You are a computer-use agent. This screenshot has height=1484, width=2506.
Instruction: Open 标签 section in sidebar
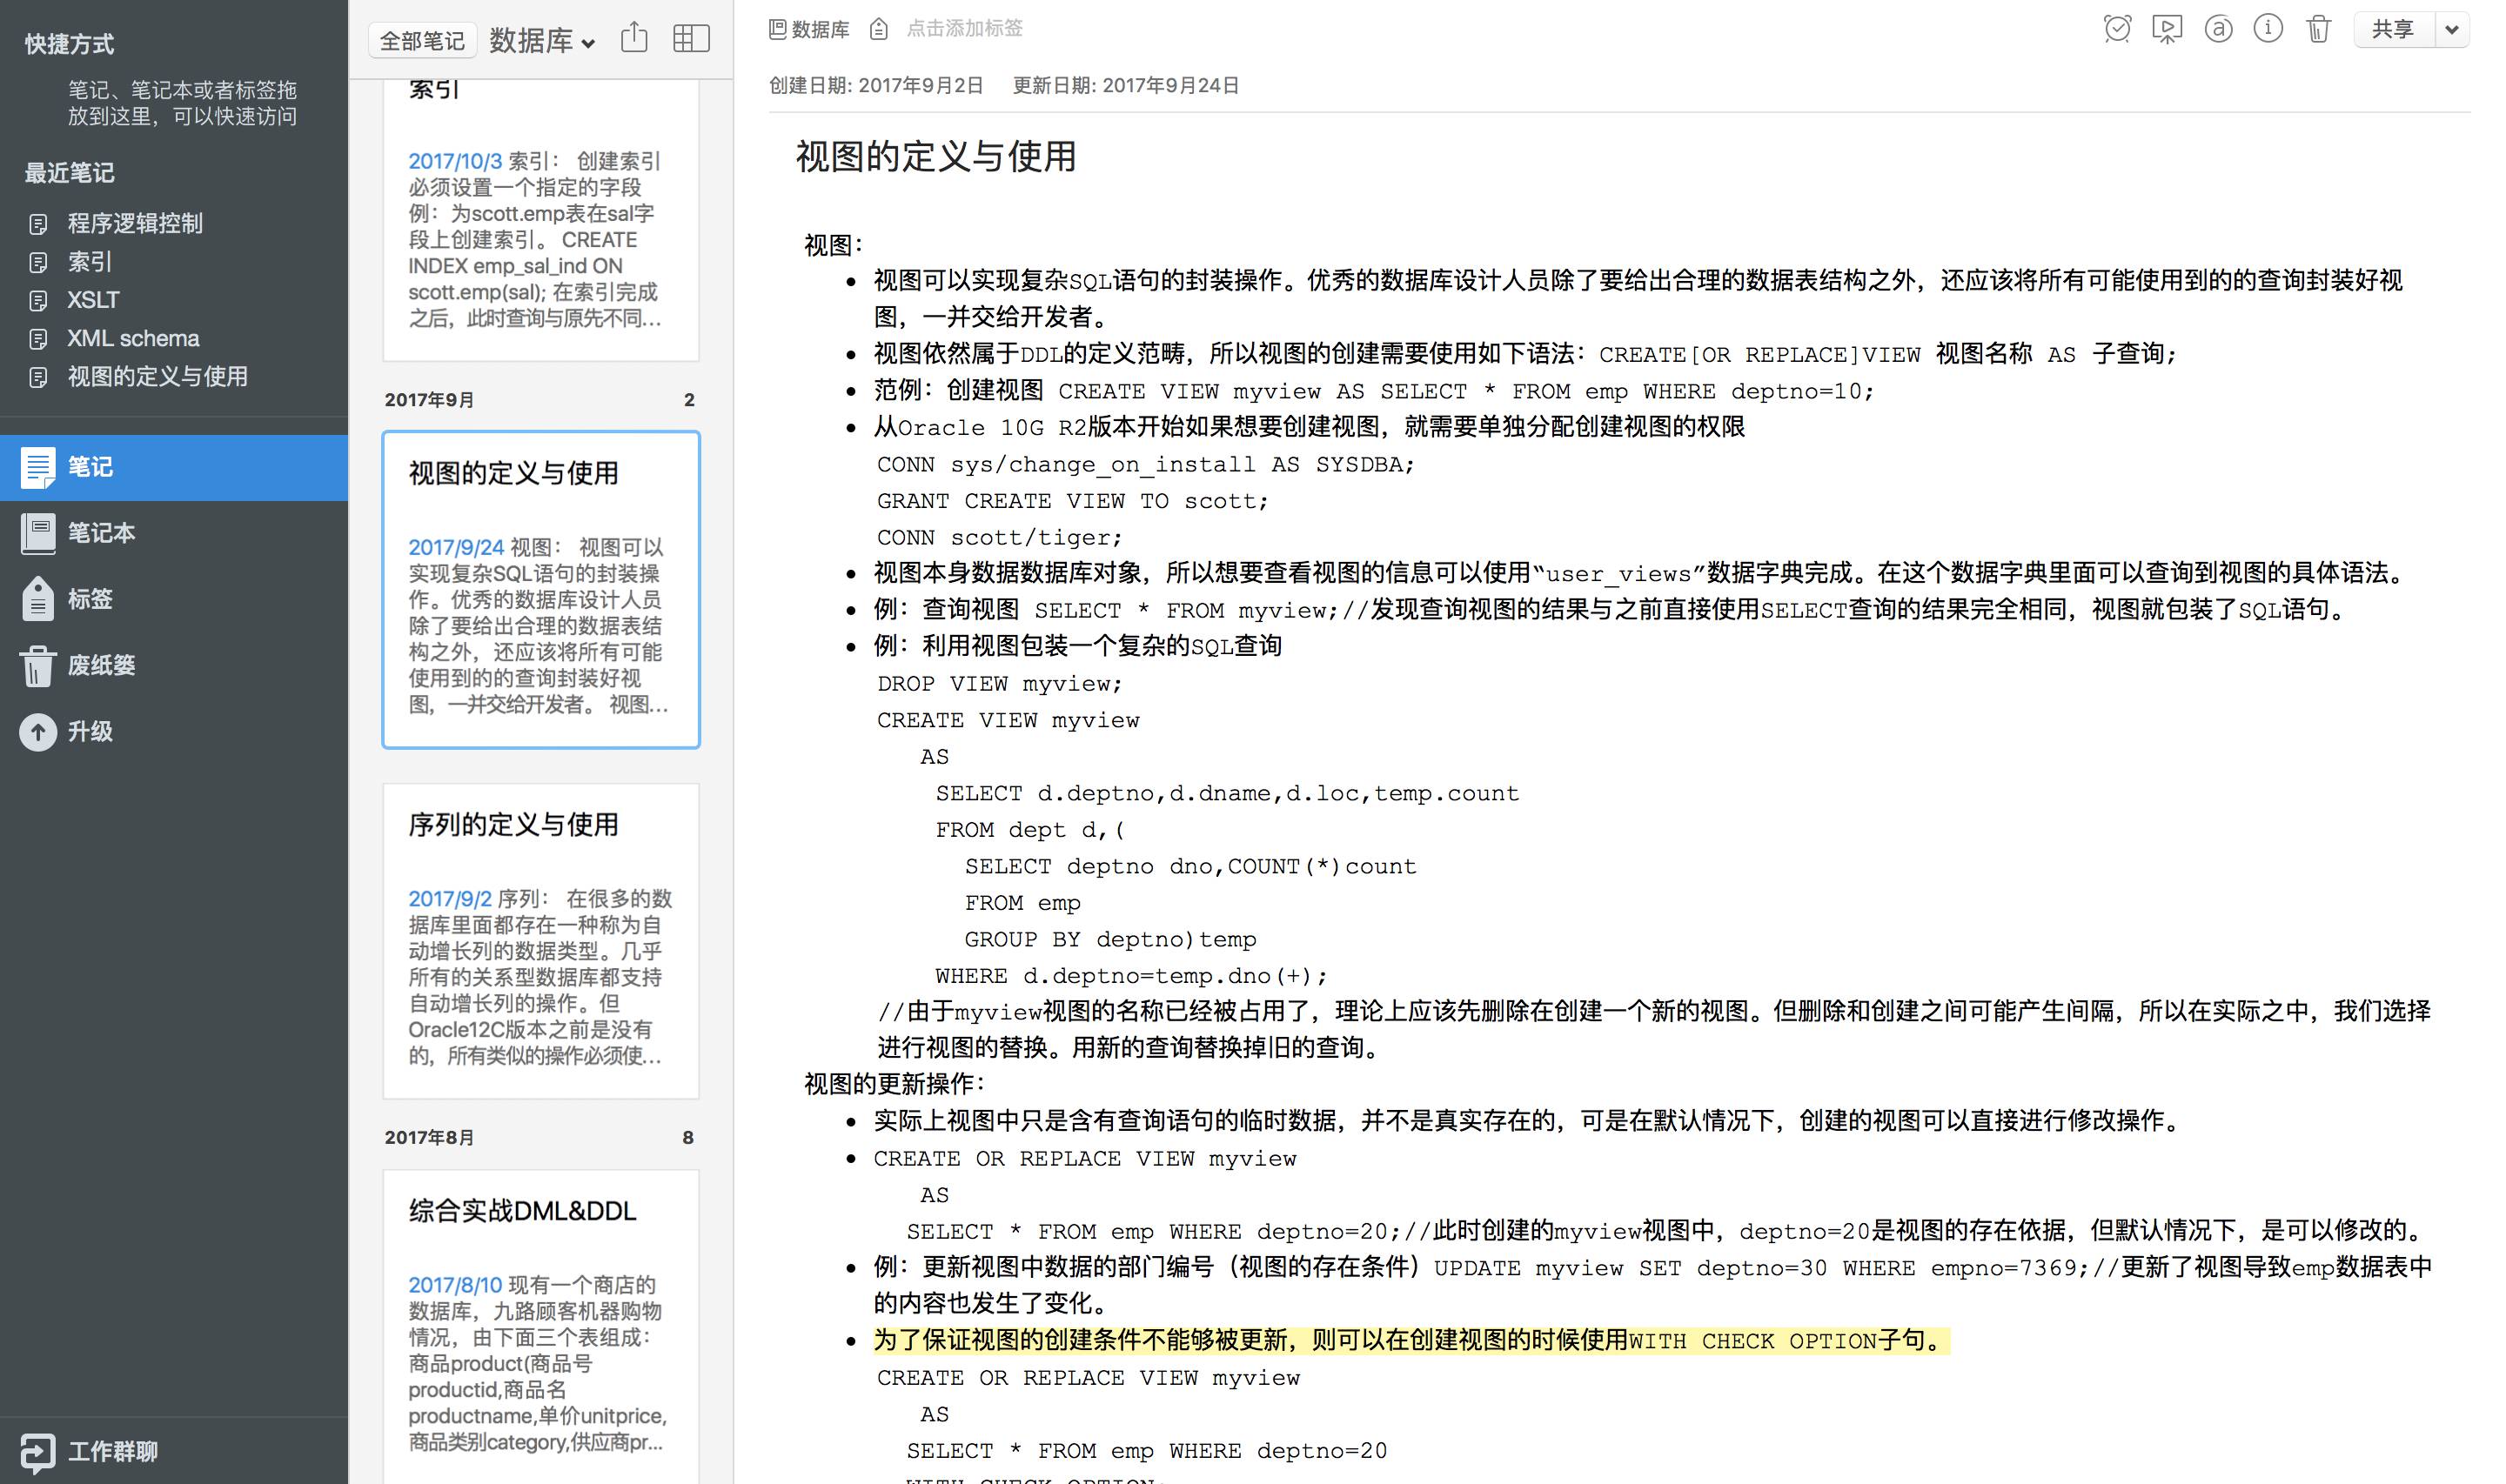[90, 599]
